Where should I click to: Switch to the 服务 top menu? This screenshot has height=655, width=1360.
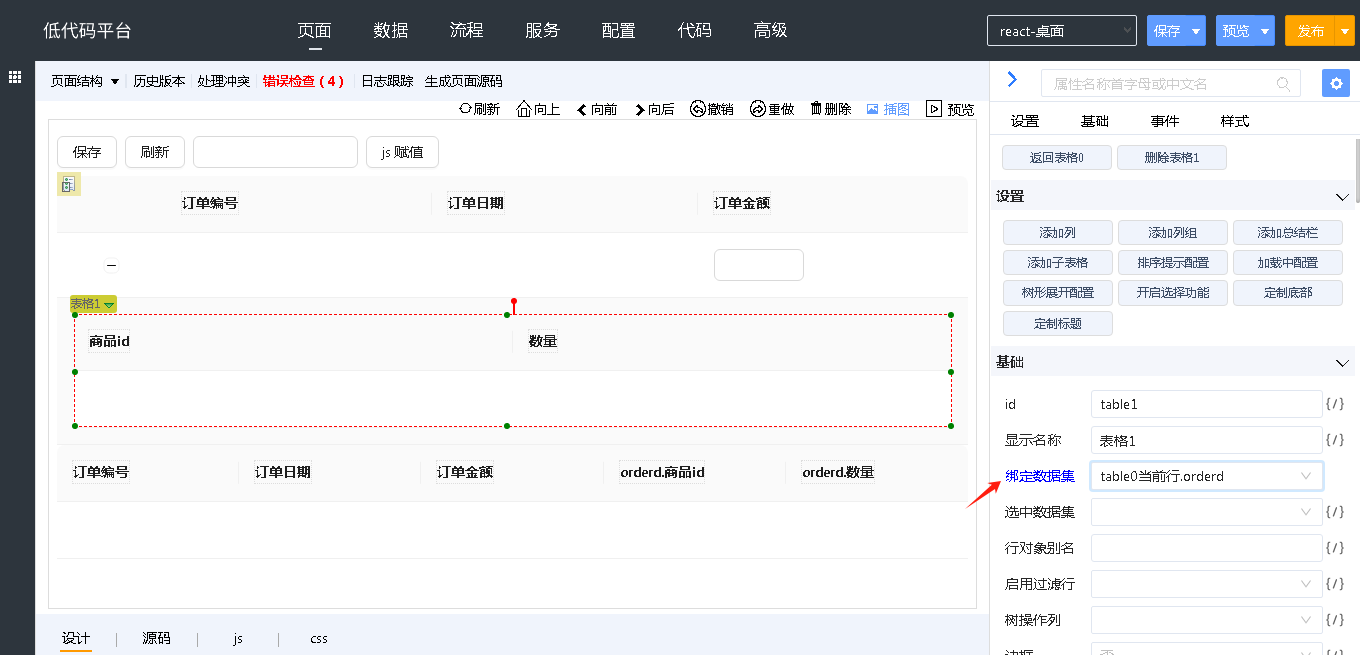click(x=543, y=30)
